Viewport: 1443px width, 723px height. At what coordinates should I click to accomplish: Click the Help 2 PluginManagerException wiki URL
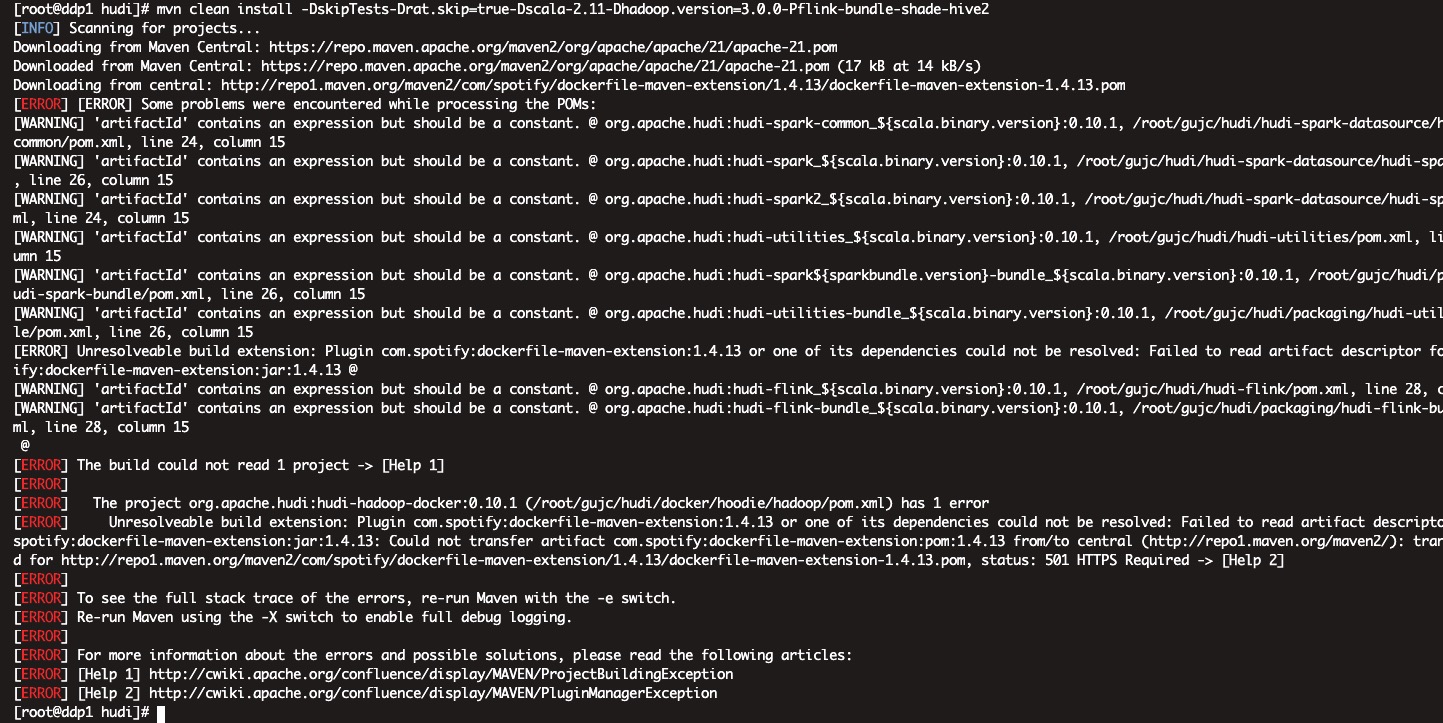[x=433, y=693]
